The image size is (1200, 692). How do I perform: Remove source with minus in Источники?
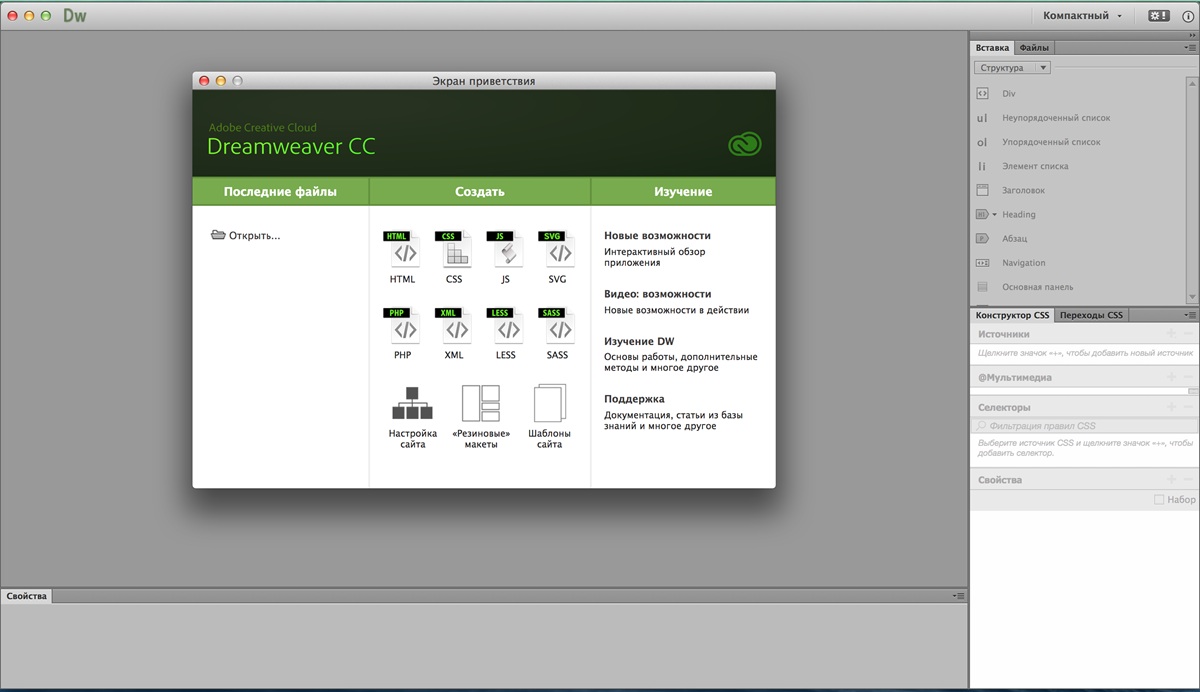point(1188,334)
